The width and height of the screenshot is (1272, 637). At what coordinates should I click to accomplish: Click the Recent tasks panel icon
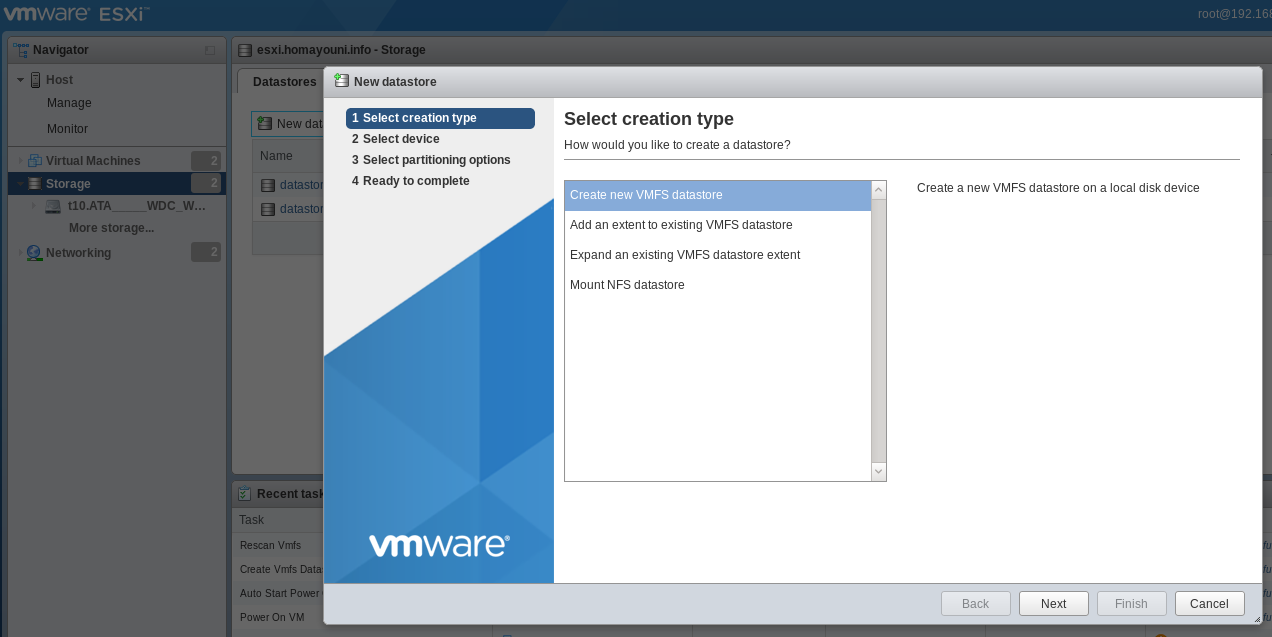tap(245, 493)
